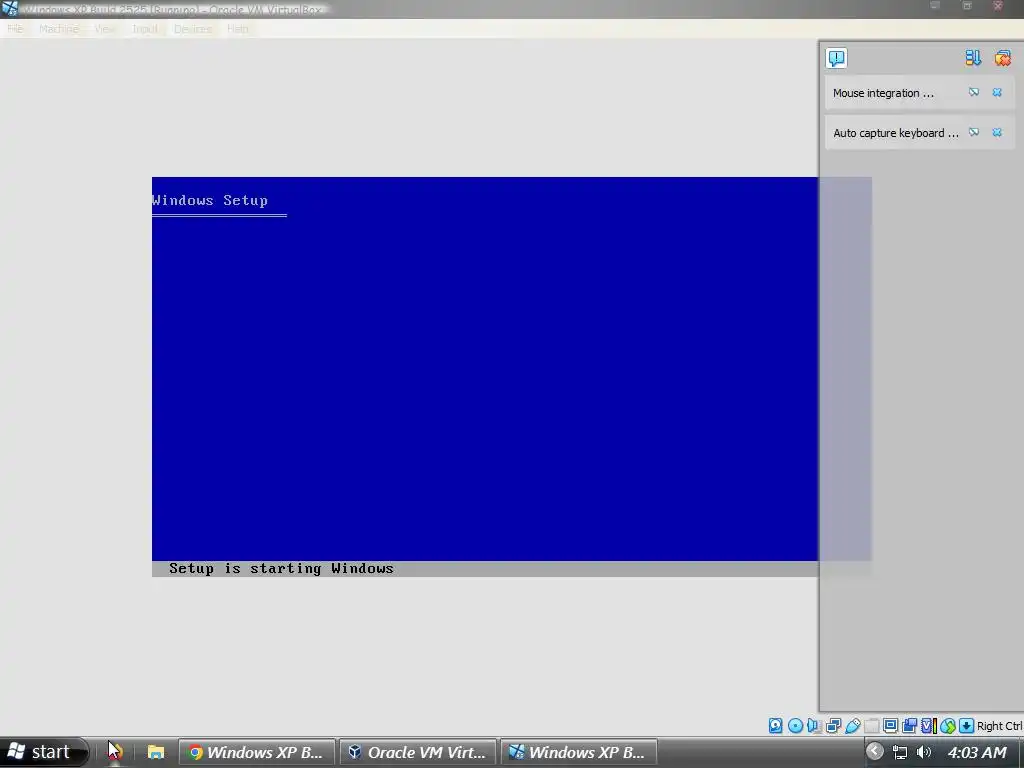
Task: Click the volume speaker tray icon
Action: [x=923, y=752]
